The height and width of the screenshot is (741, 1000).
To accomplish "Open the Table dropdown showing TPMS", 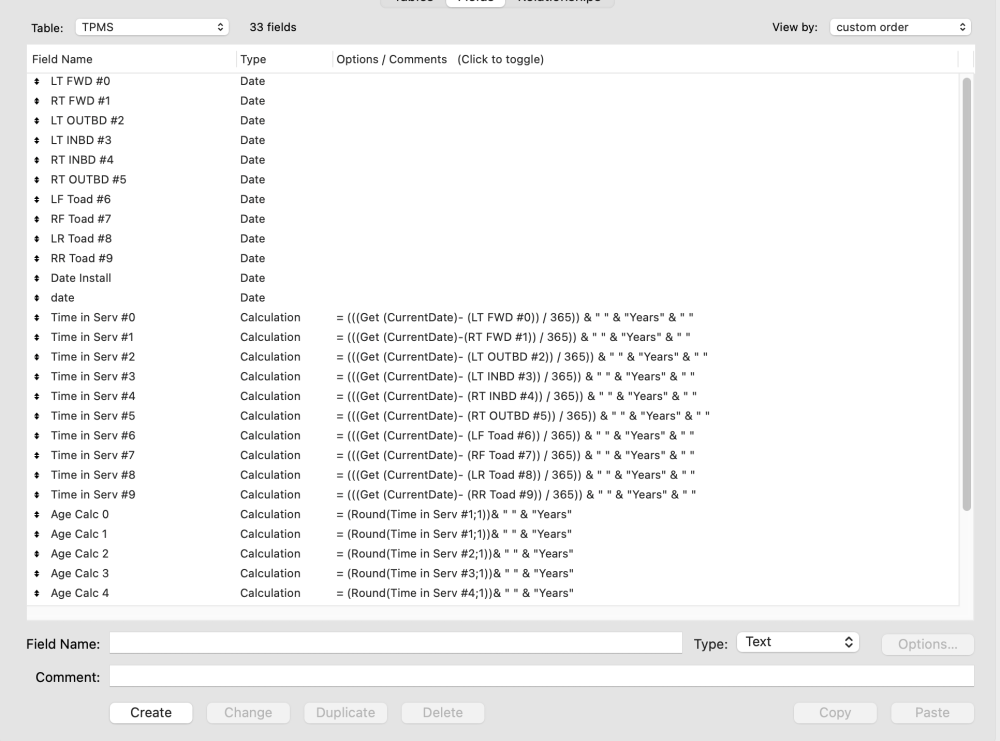I will (151, 27).
